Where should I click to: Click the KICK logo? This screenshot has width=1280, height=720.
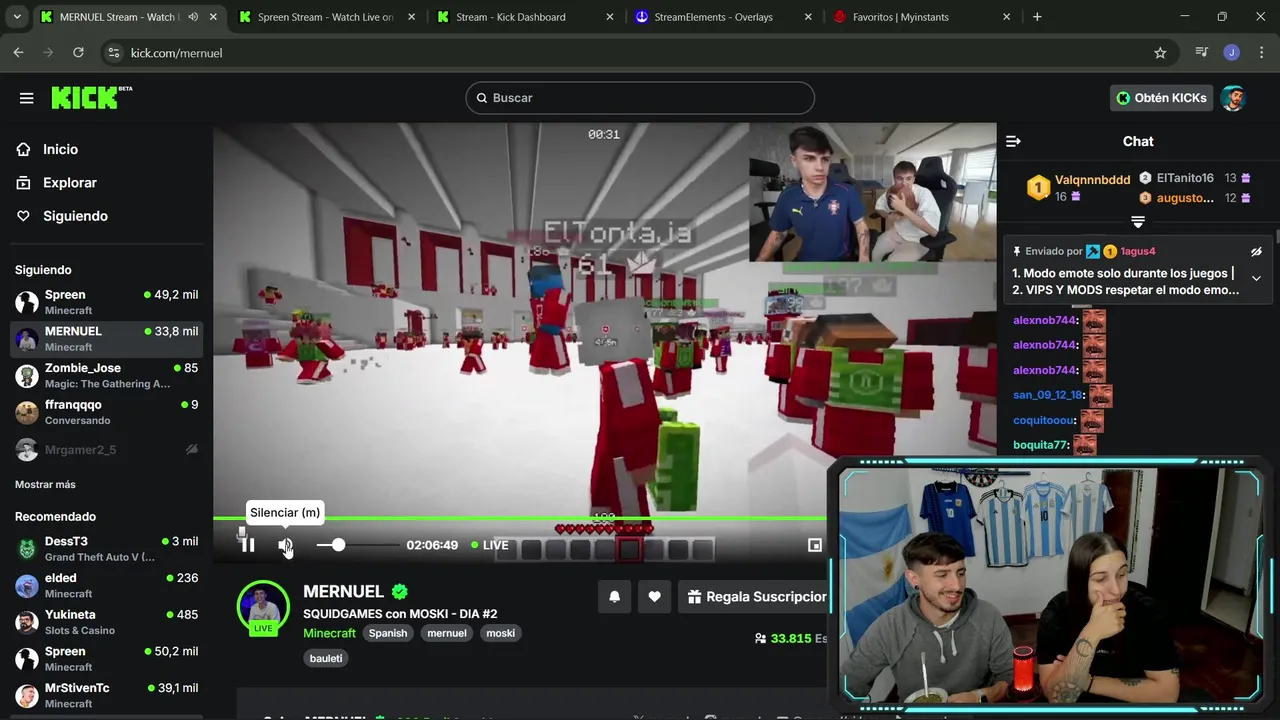(91, 97)
